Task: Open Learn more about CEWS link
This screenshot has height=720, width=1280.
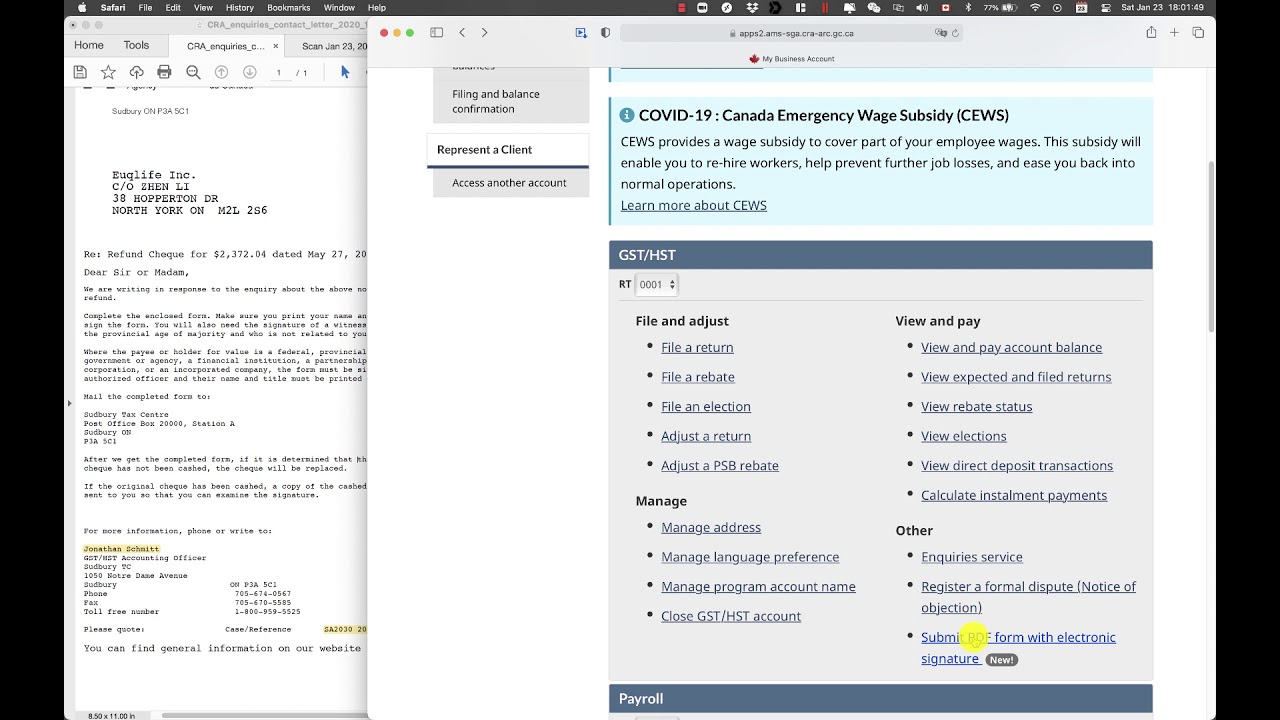Action: click(x=693, y=205)
